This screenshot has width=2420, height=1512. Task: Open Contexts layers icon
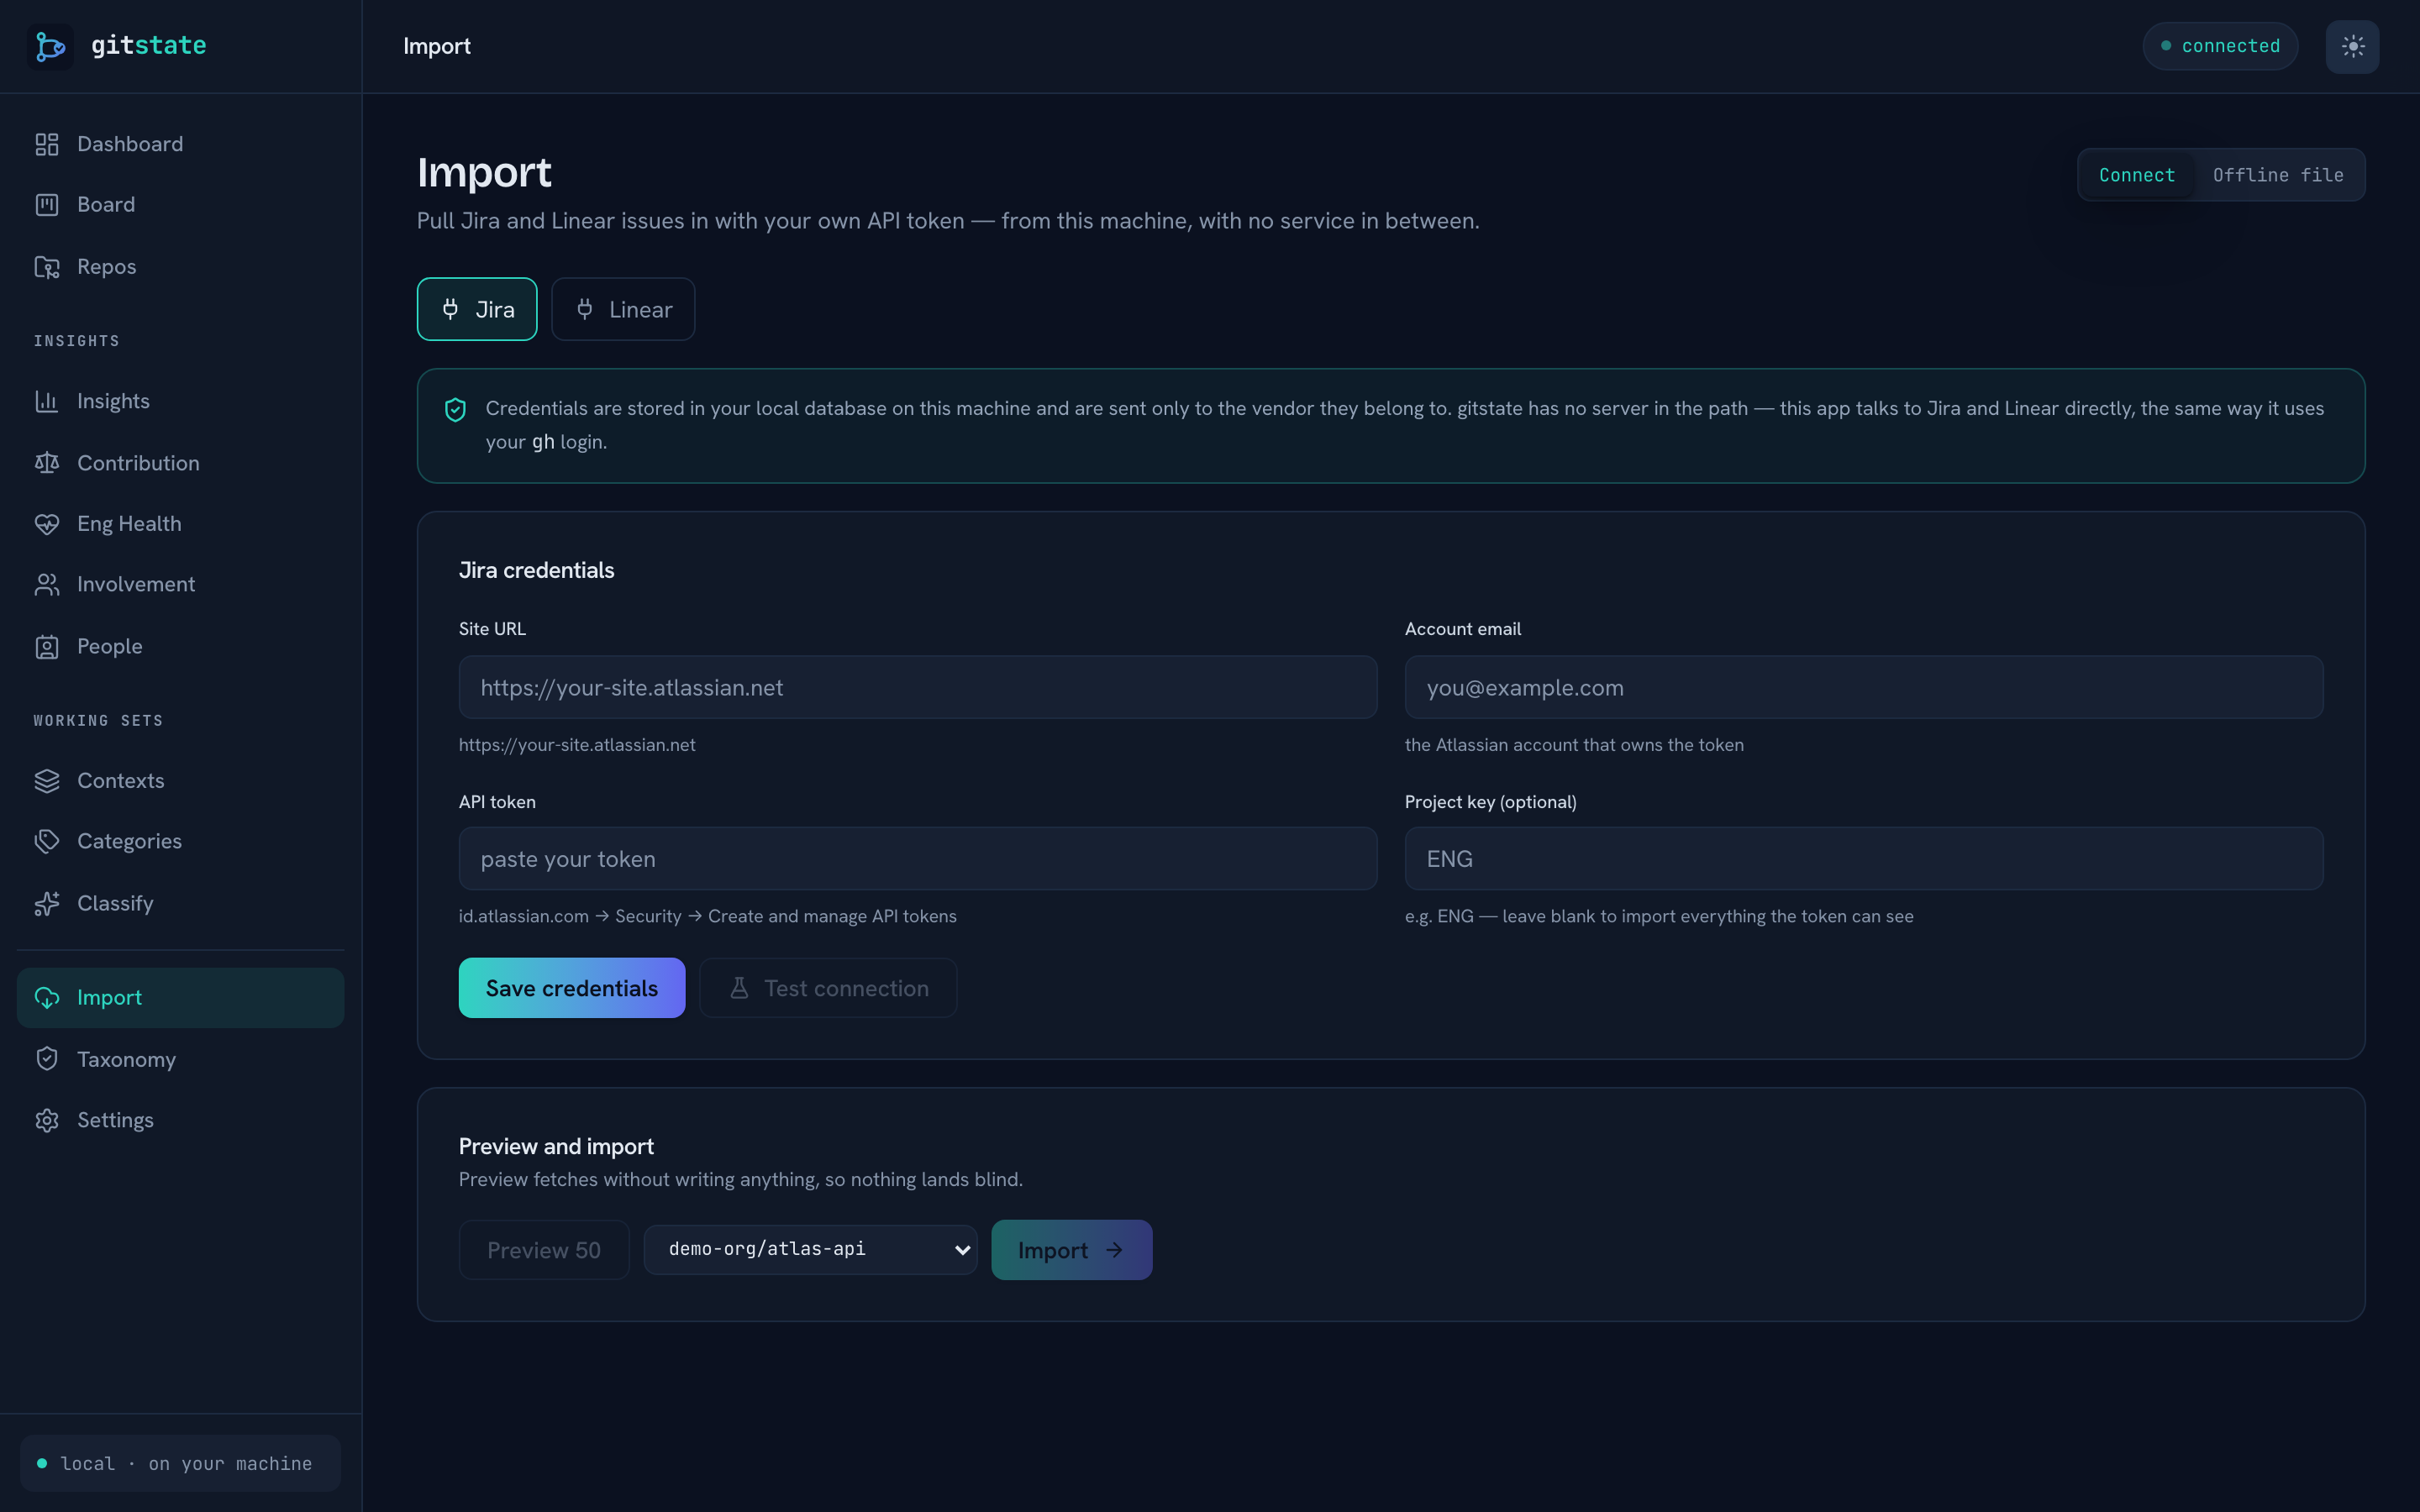47,781
